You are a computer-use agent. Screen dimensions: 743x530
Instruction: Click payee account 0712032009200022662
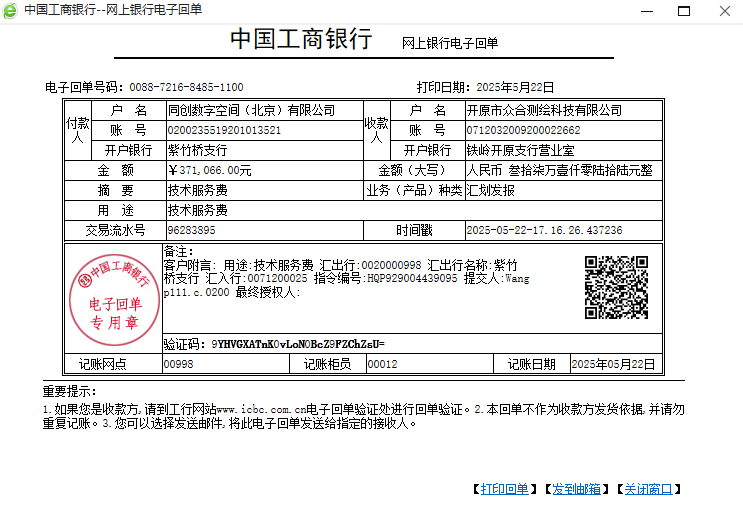pyautogui.click(x=523, y=130)
